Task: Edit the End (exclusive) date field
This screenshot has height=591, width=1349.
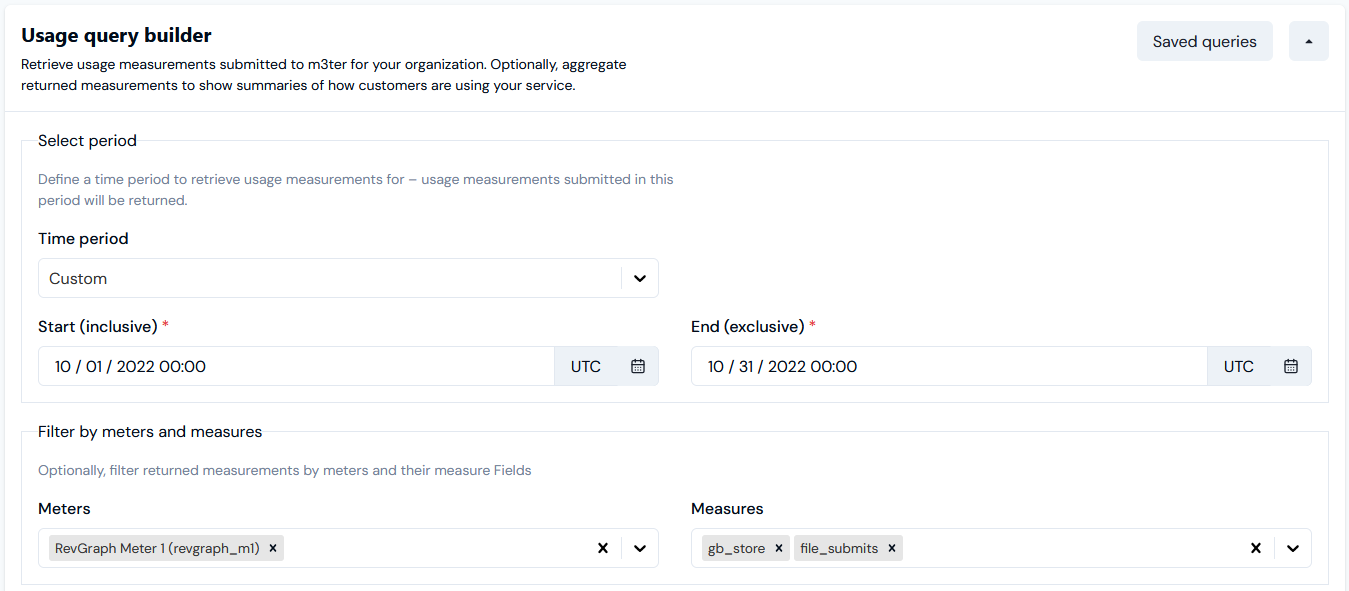Action: pos(950,366)
